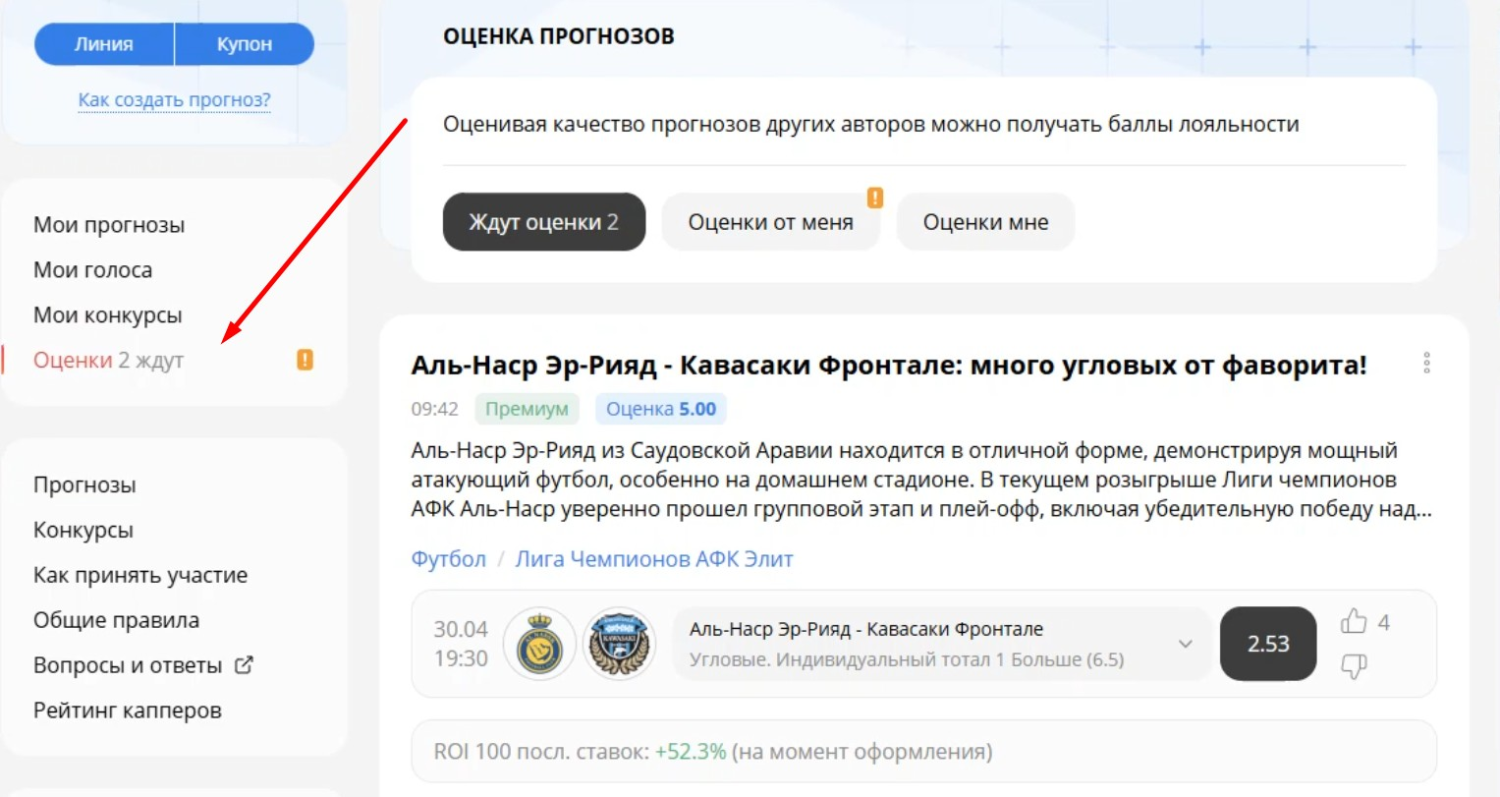Click the orange alert badge beside Оценки
The height and width of the screenshot is (797, 1500).
pos(304,358)
